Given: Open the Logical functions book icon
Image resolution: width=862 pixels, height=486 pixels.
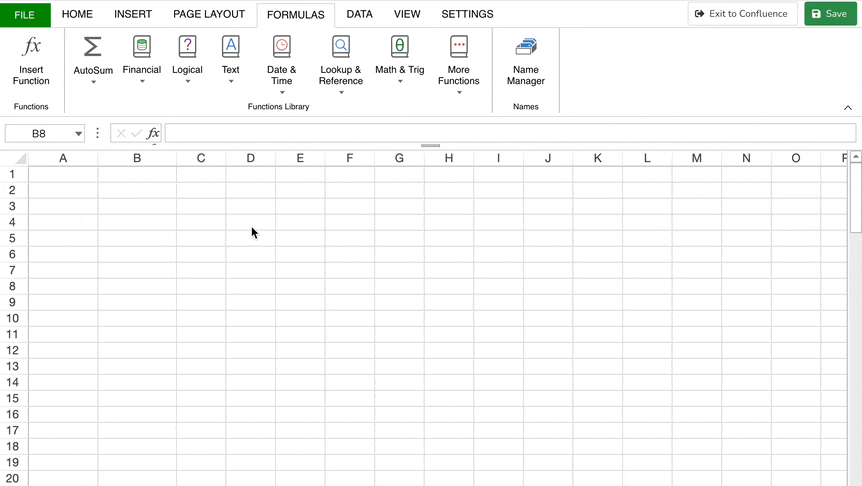Looking at the screenshot, I should click(x=187, y=47).
